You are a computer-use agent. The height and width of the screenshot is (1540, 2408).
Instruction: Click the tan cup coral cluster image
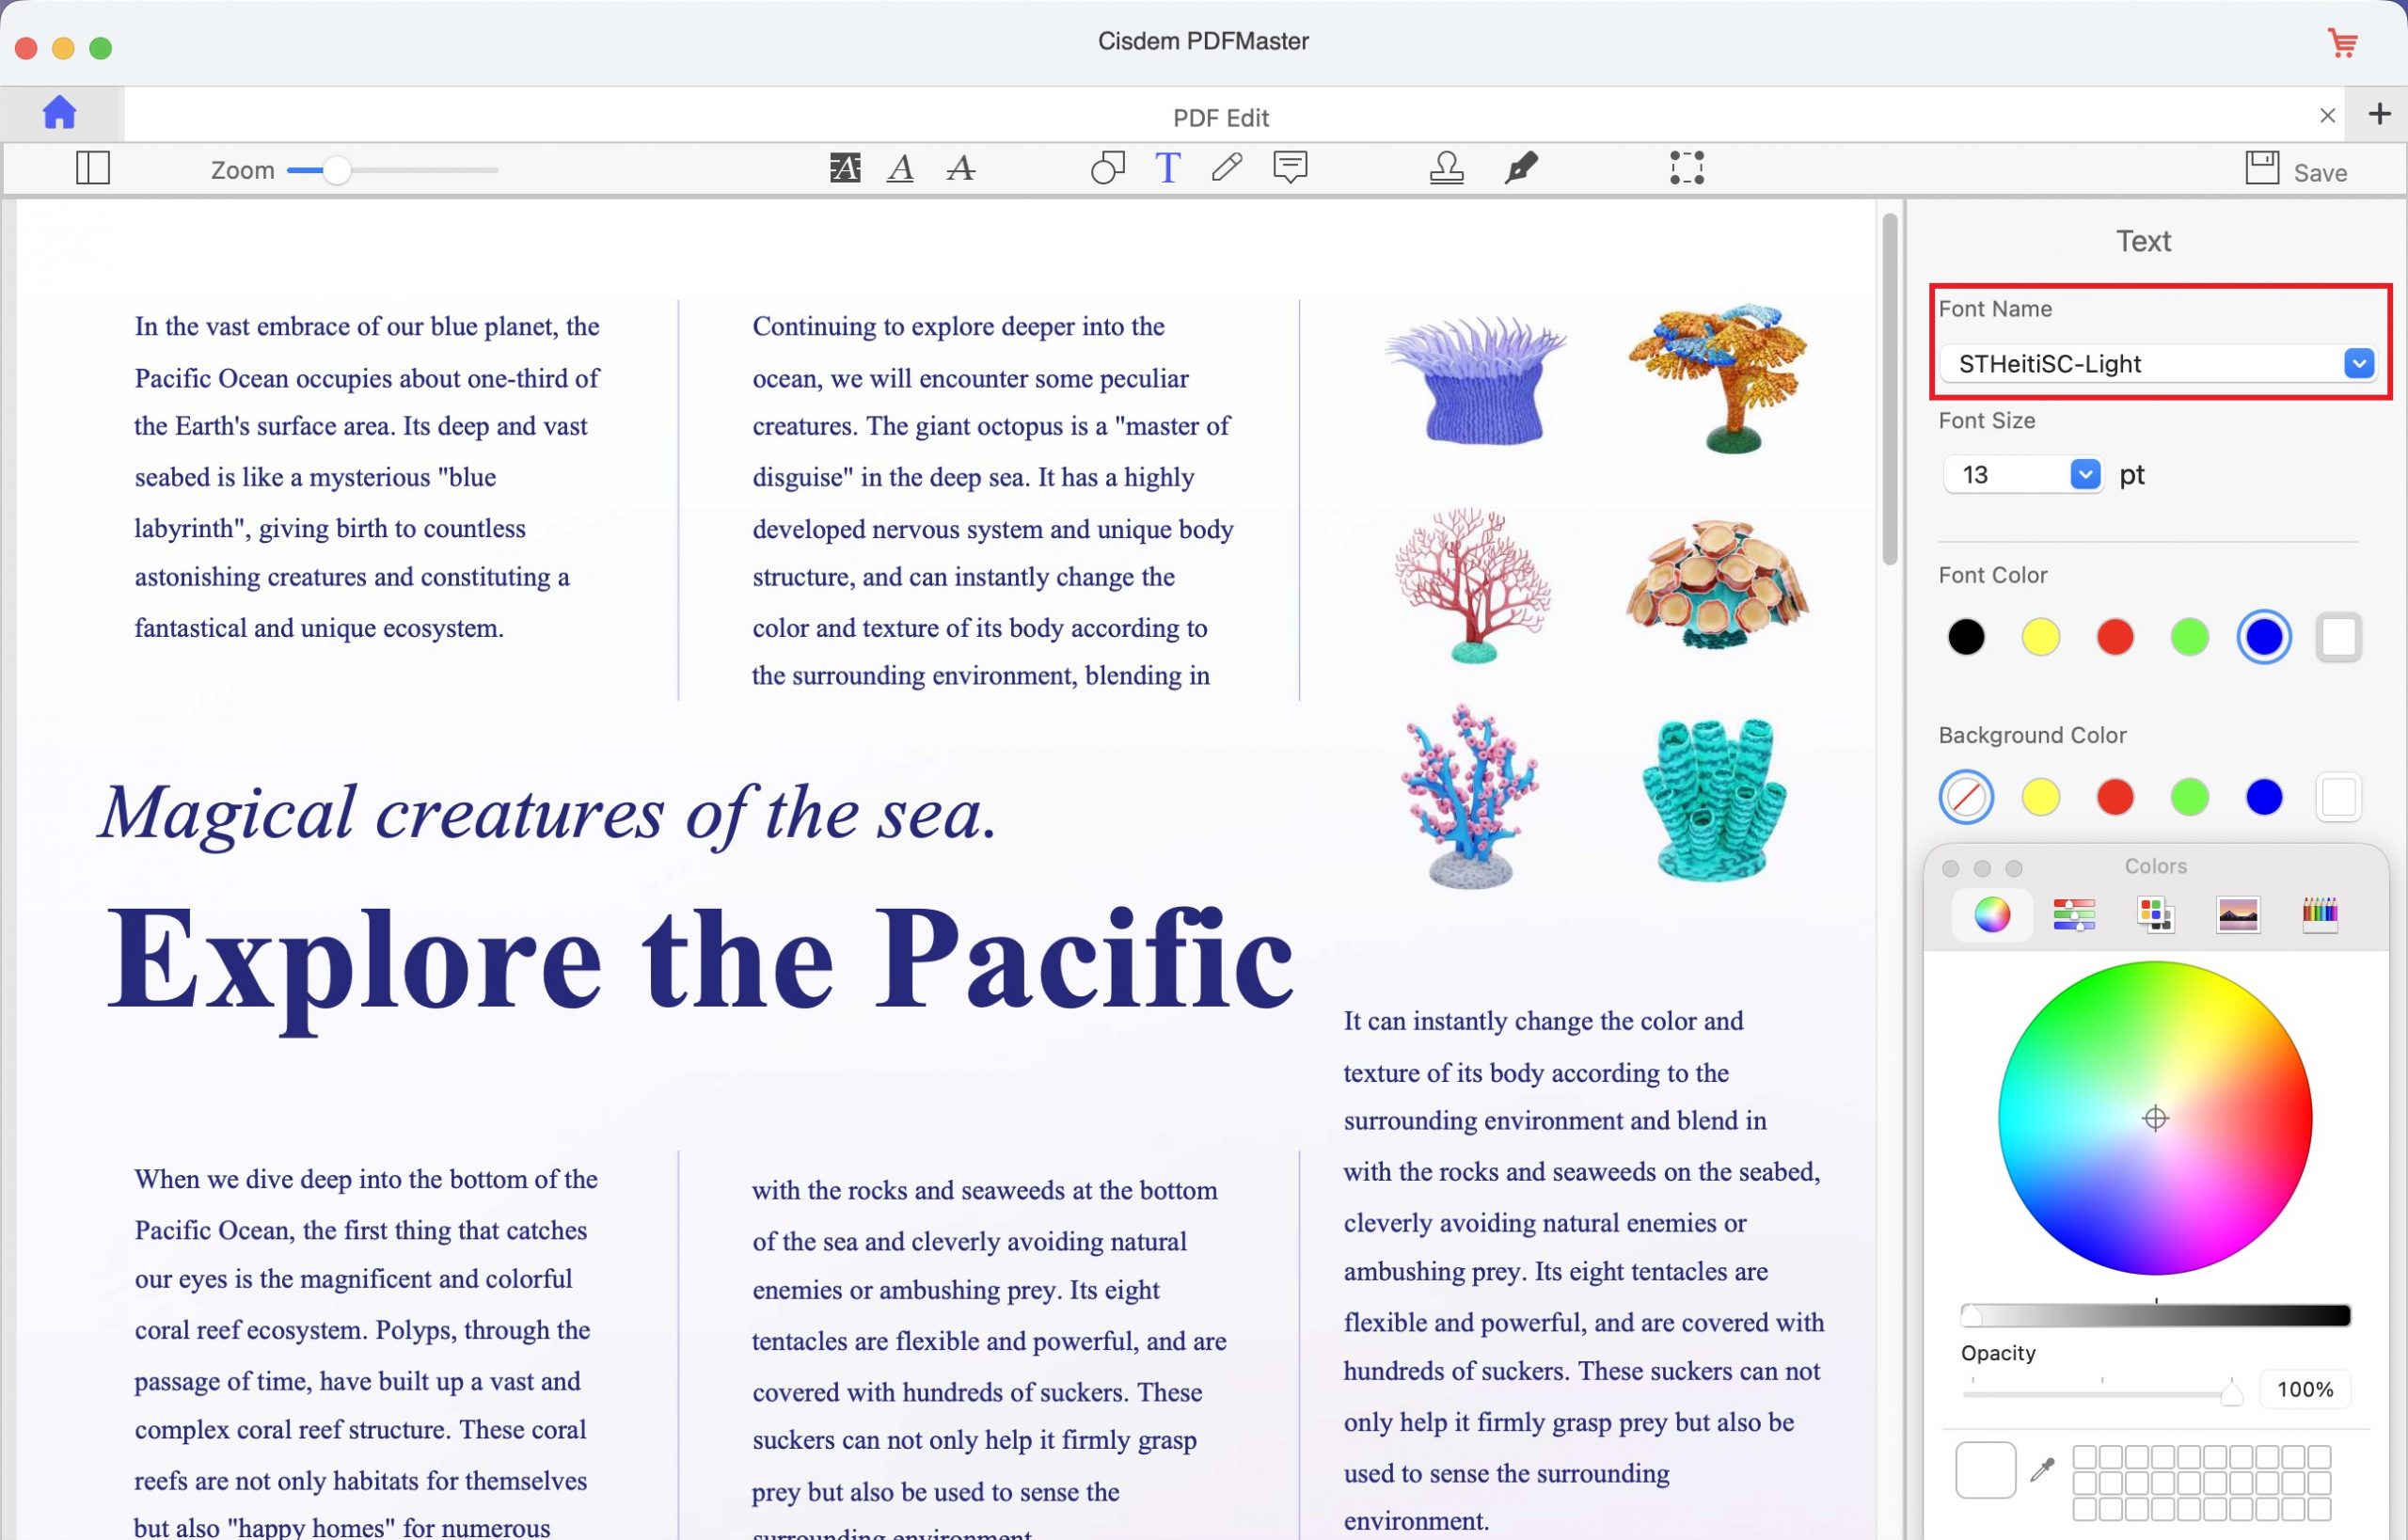click(1718, 585)
